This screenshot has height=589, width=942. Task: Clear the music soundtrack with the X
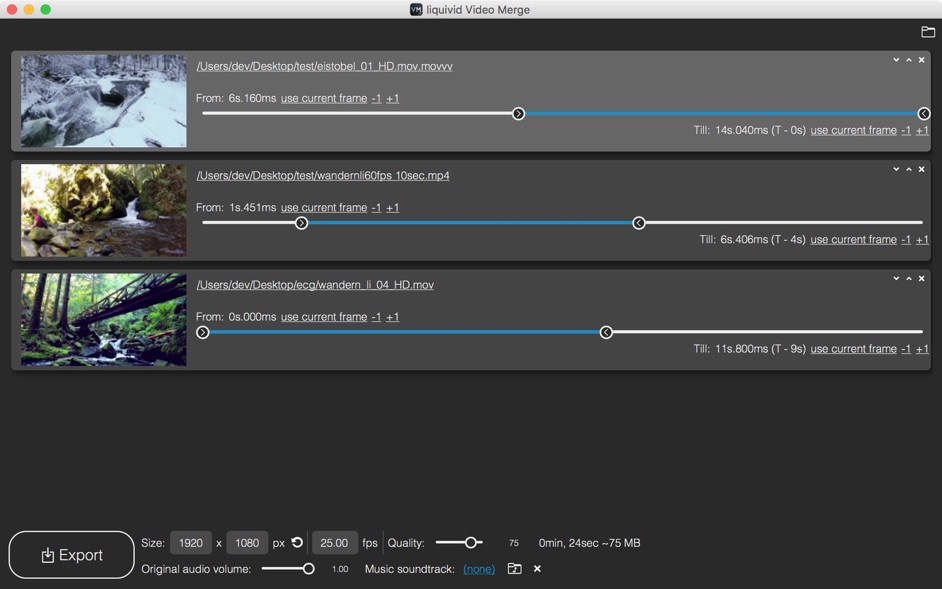click(x=537, y=569)
